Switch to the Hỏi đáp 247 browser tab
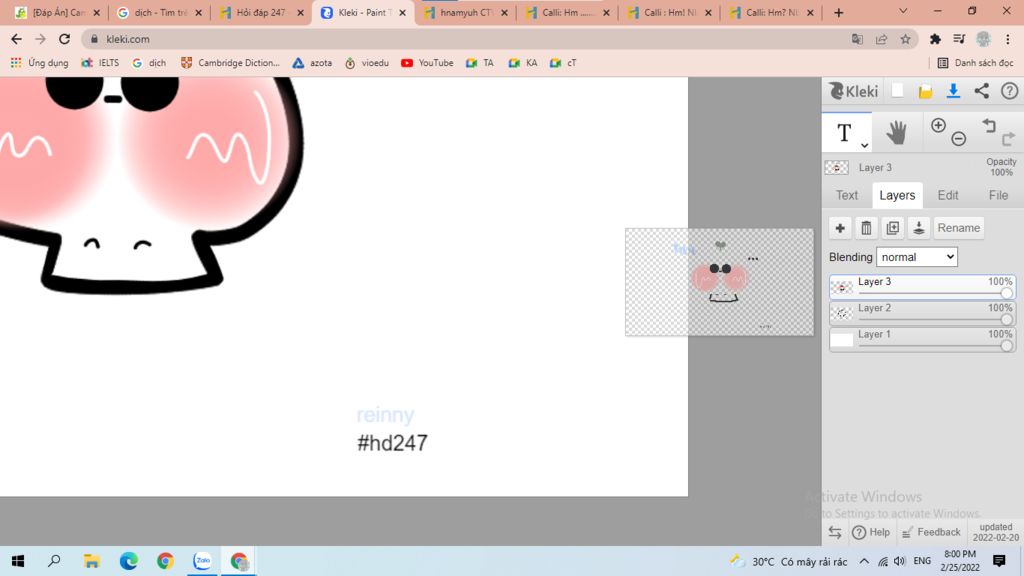 [x=261, y=12]
